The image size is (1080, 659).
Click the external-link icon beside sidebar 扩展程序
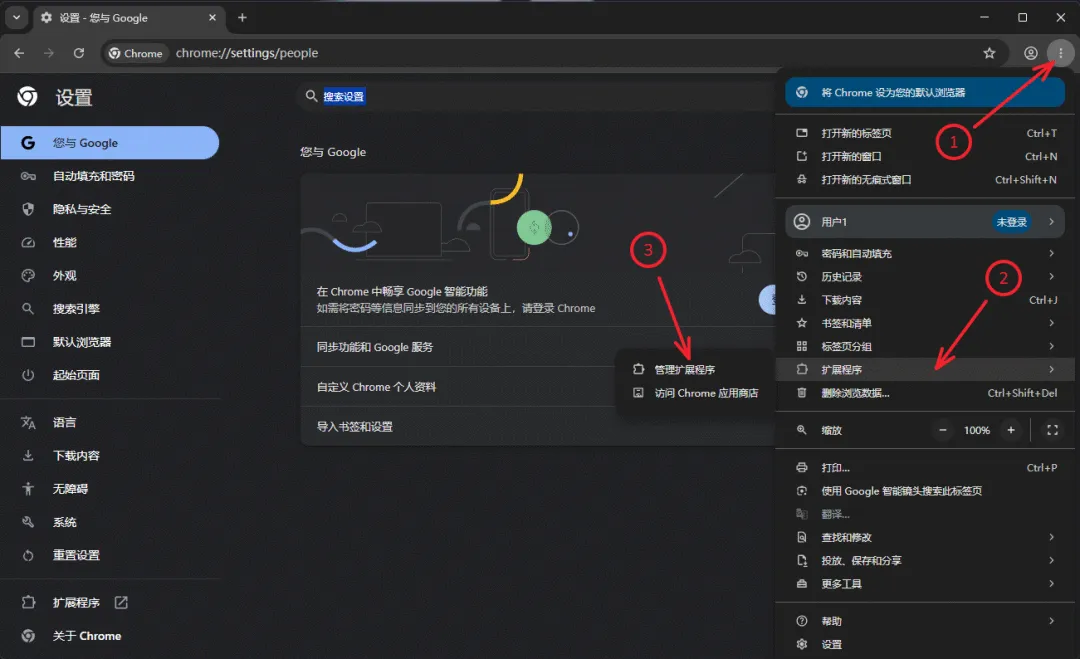121,603
